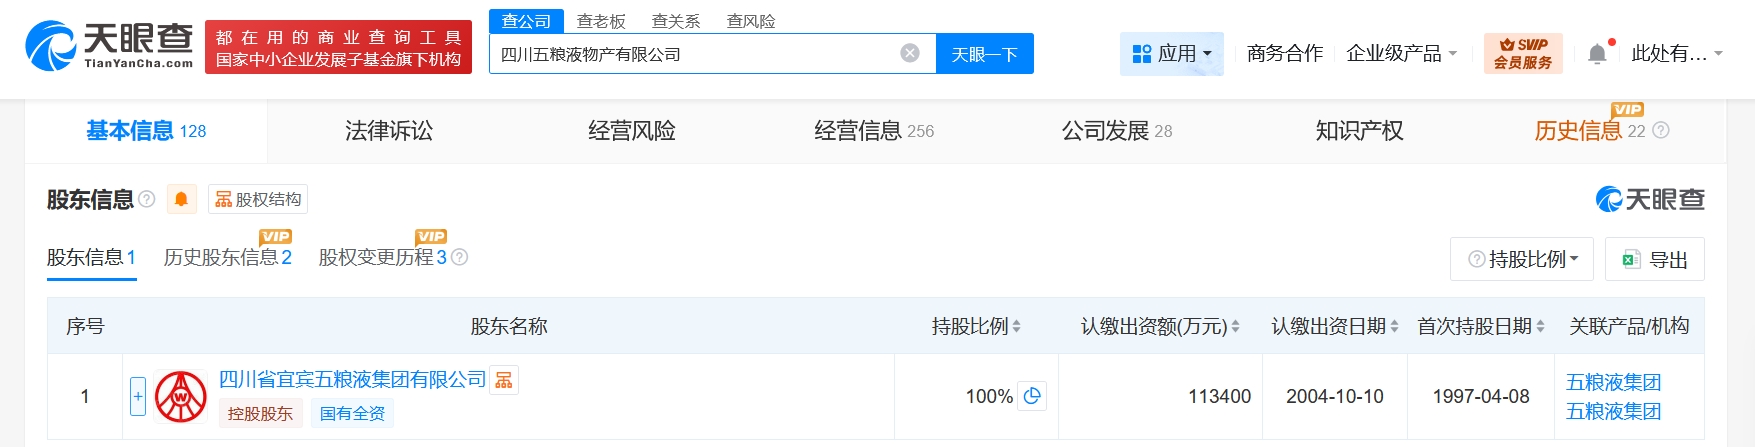Open the 股权结构 equity structure chart

(258, 200)
